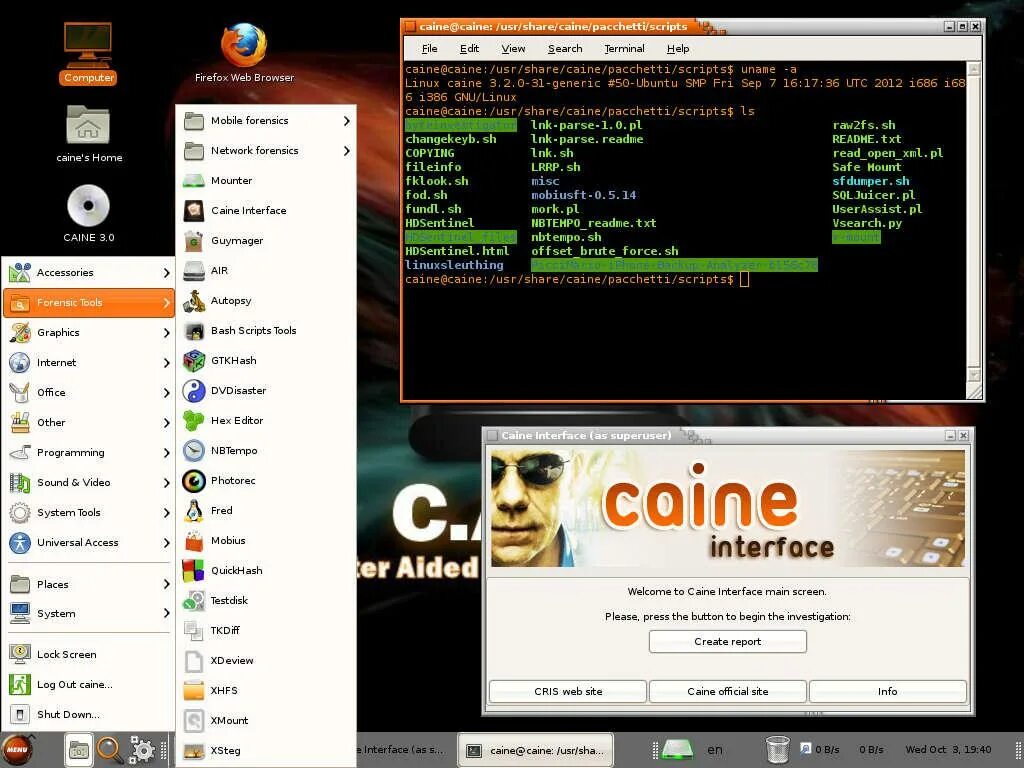Open the Terminal menu in menubar

tap(624, 48)
